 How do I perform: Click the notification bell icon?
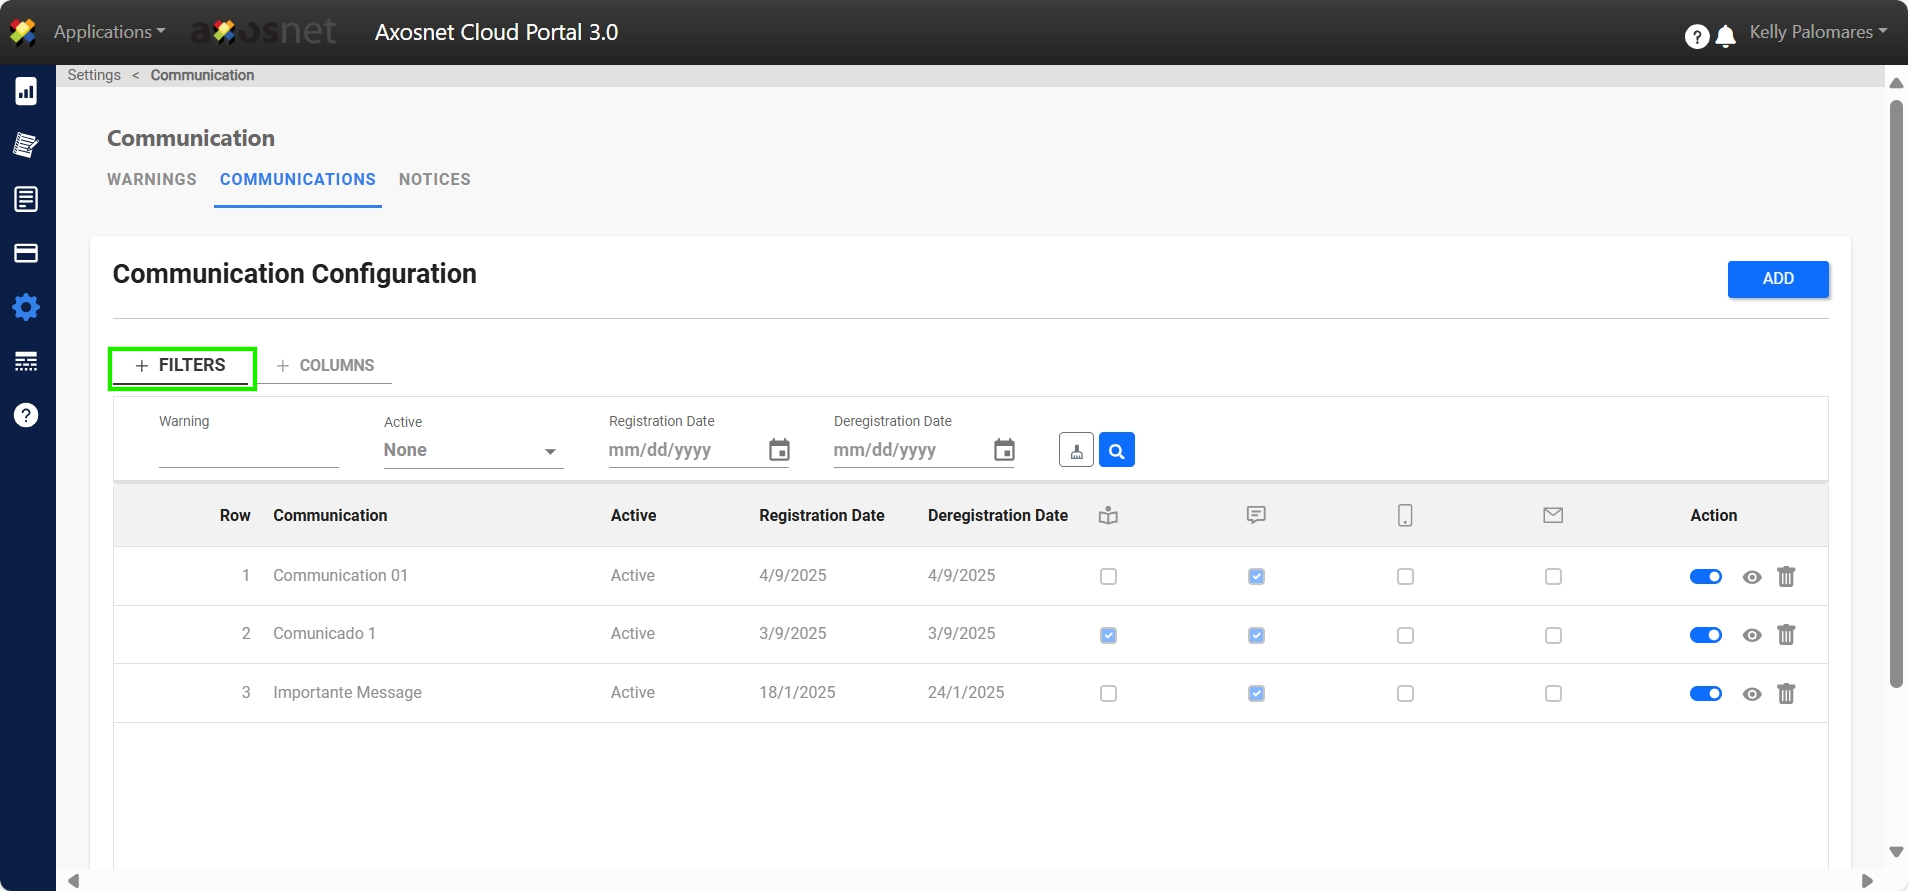1725,37
